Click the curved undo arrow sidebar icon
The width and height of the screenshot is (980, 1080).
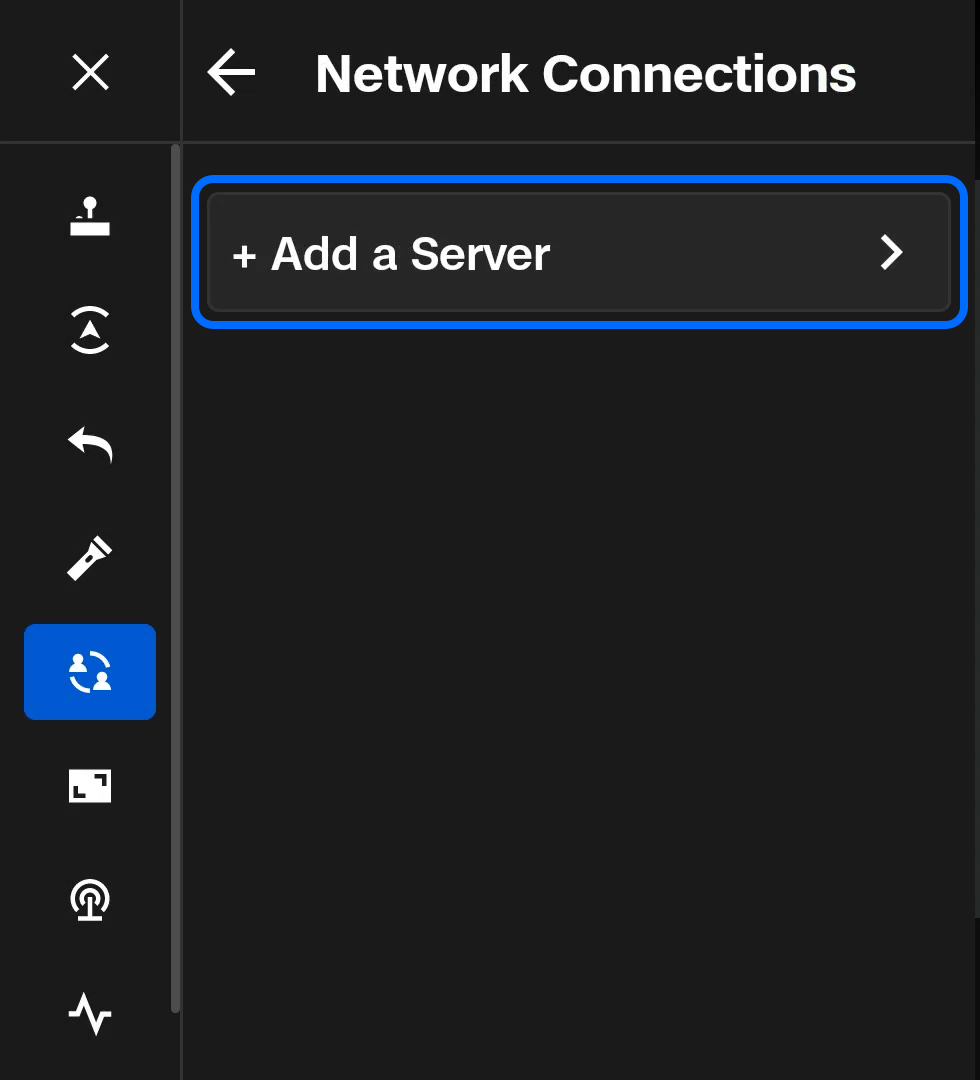[90, 444]
